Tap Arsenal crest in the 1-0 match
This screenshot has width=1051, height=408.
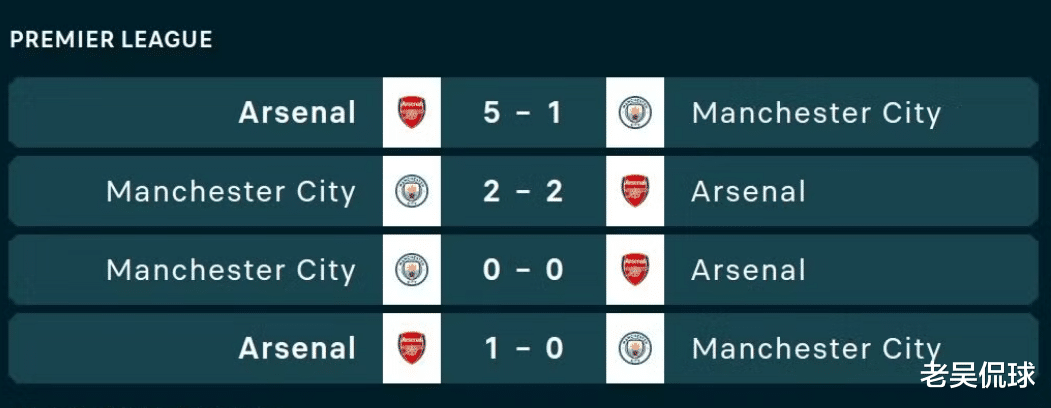[x=411, y=348]
